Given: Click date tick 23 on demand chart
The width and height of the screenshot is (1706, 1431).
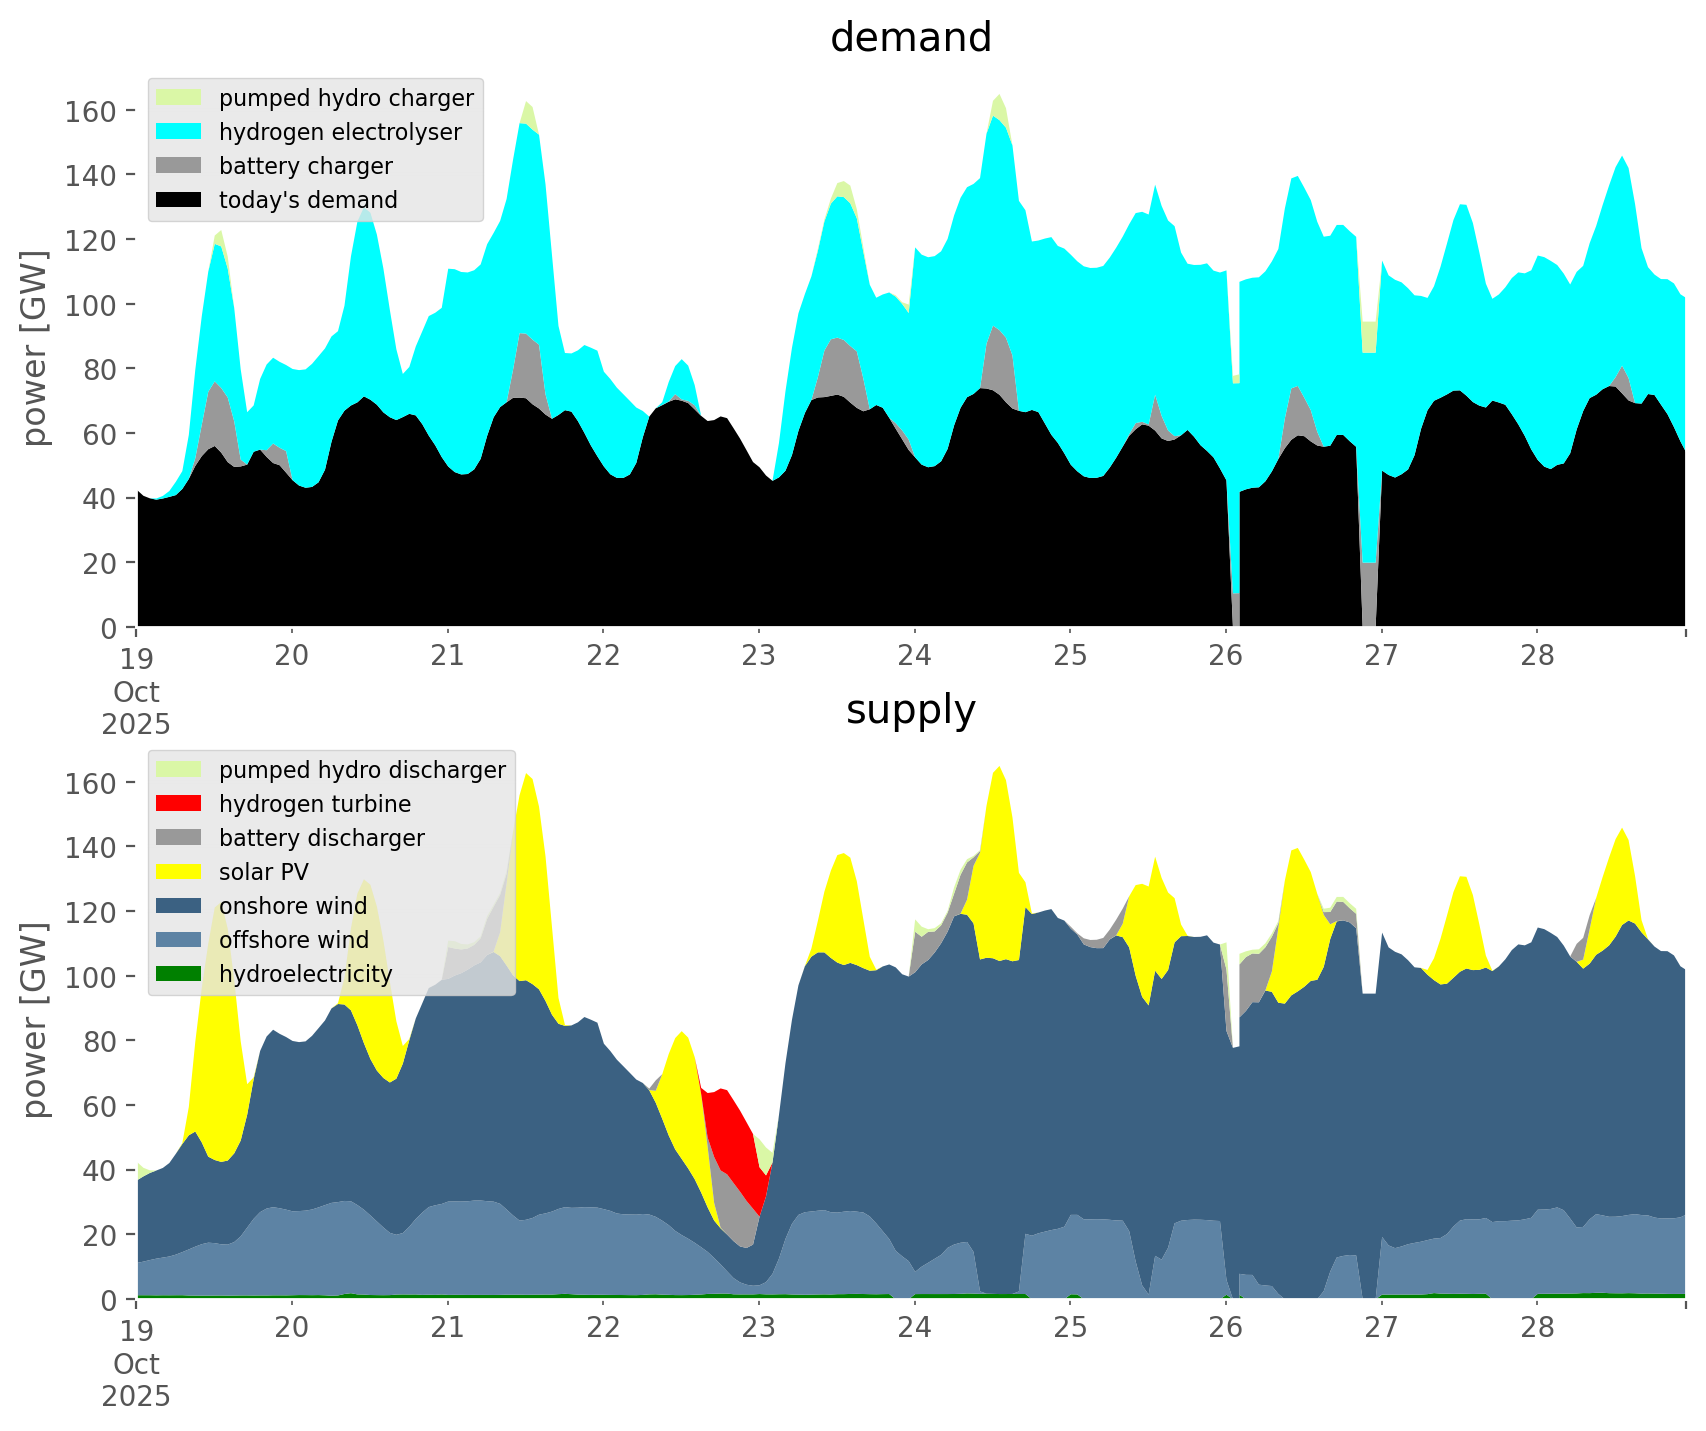Looking at the screenshot, I should click(x=759, y=656).
